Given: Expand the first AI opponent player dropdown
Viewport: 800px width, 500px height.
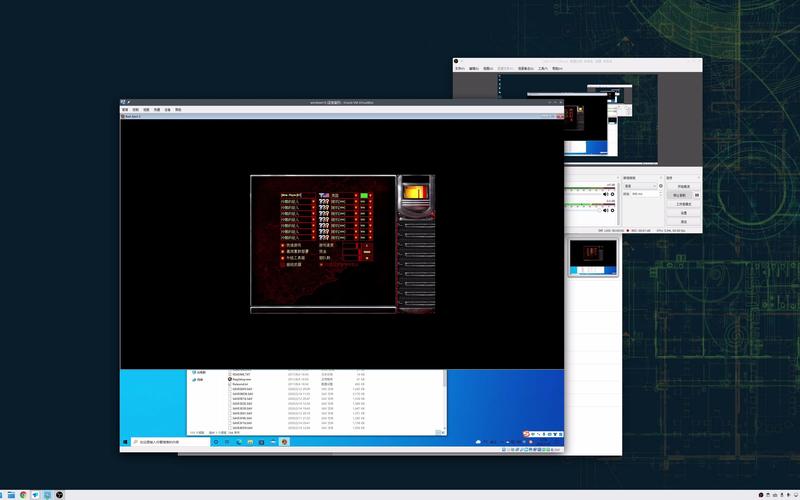Looking at the screenshot, I should pos(313,202).
